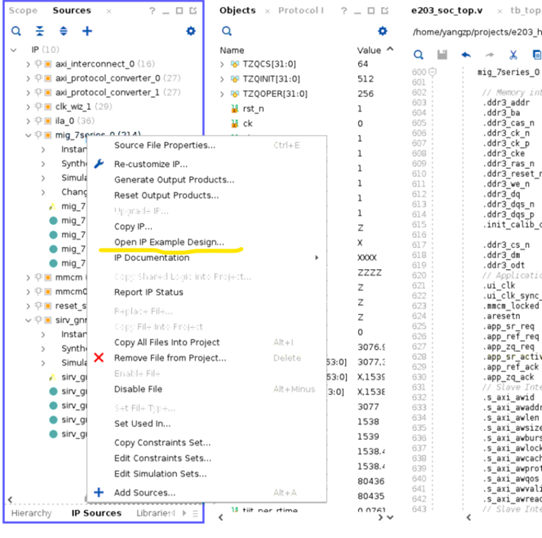Image resolution: width=542 pixels, height=538 pixels.
Task: Click the cut scissors icon in editor
Action: tap(513, 55)
